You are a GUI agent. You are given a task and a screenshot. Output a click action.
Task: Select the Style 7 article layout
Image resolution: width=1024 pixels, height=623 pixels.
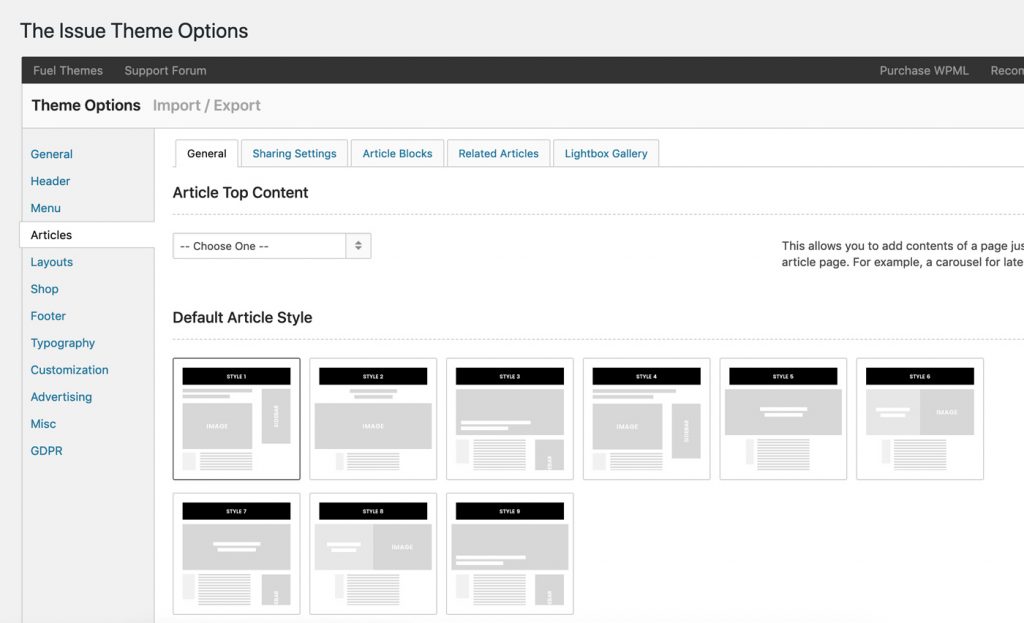click(x=236, y=553)
